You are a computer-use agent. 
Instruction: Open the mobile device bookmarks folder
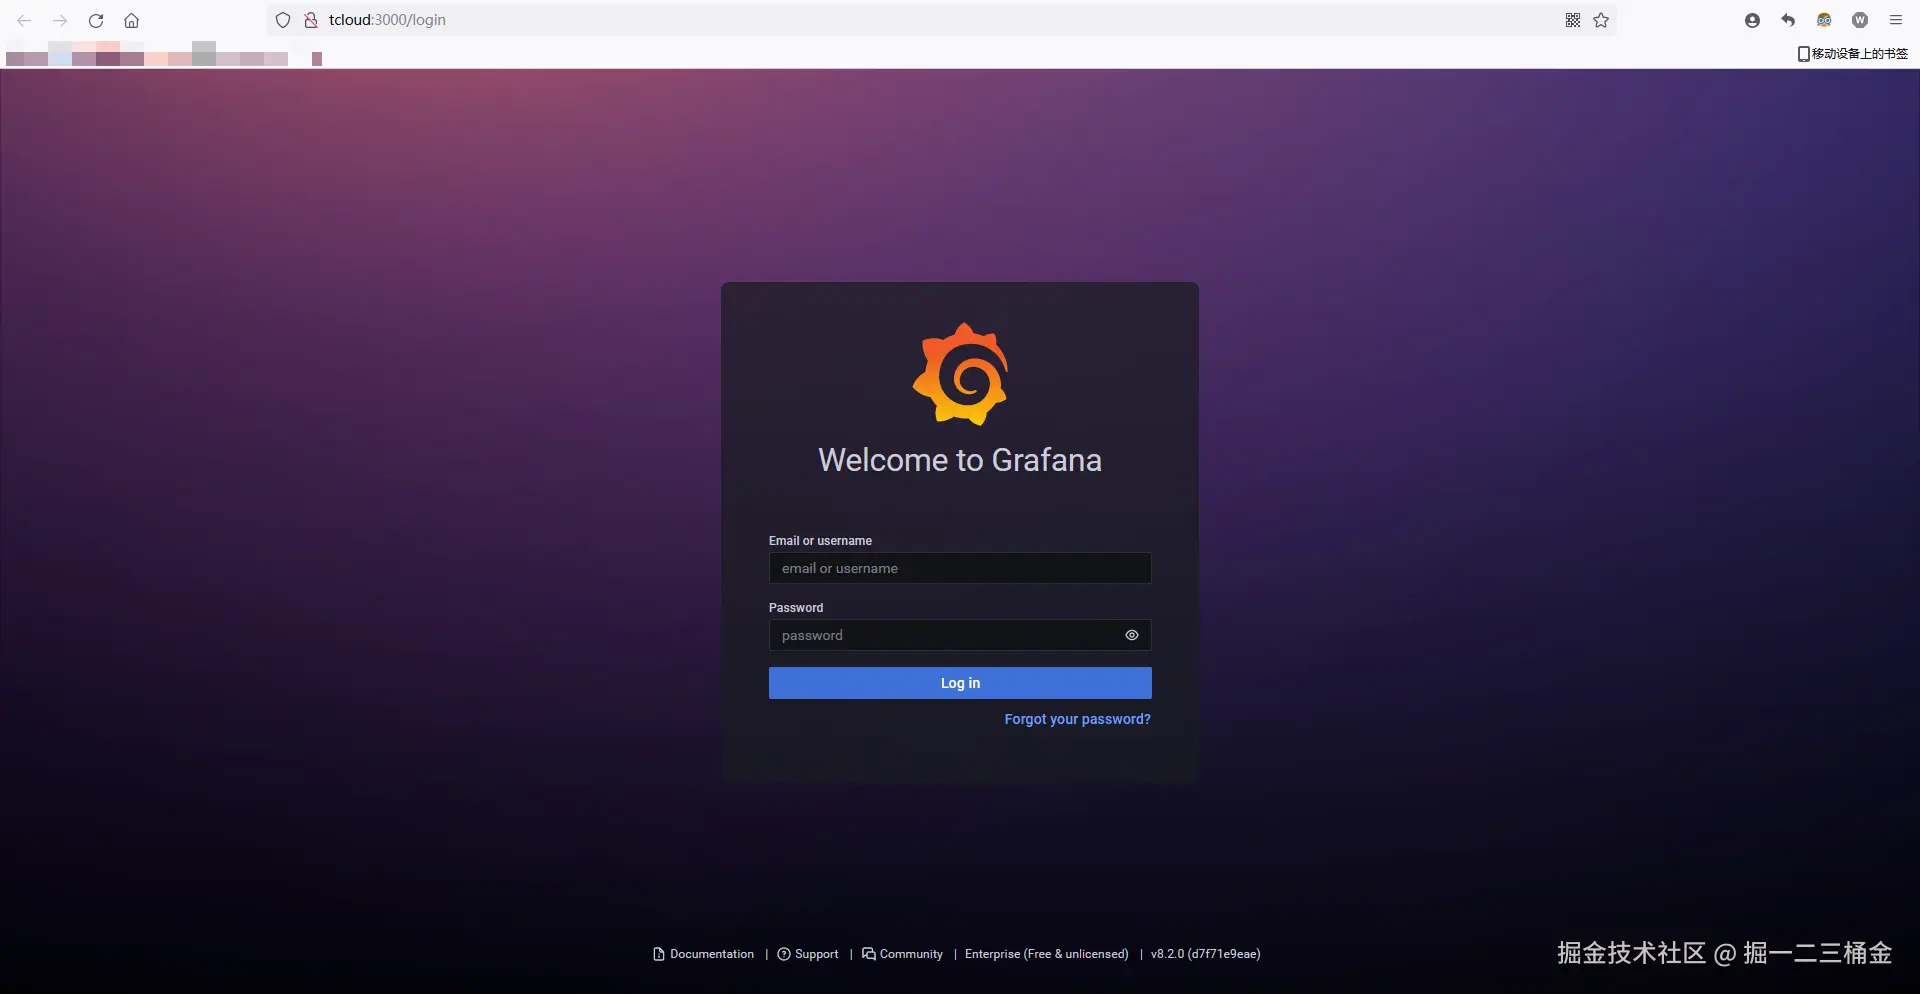pyautogui.click(x=1853, y=54)
